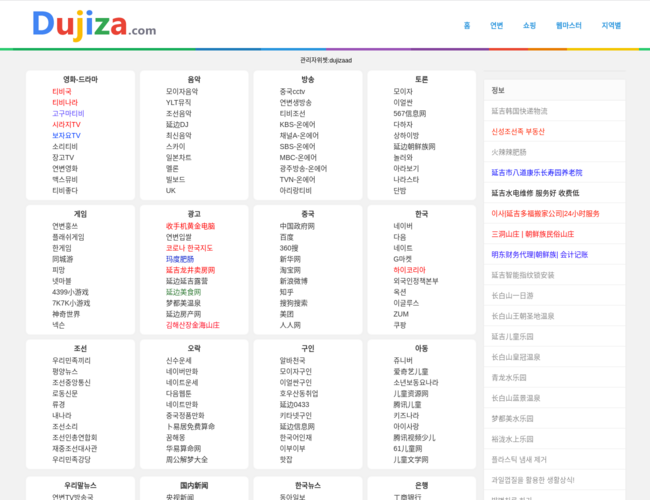The width and height of the screenshot is (650, 500).
Task: Open the 百度 link
Action: [x=287, y=238]
